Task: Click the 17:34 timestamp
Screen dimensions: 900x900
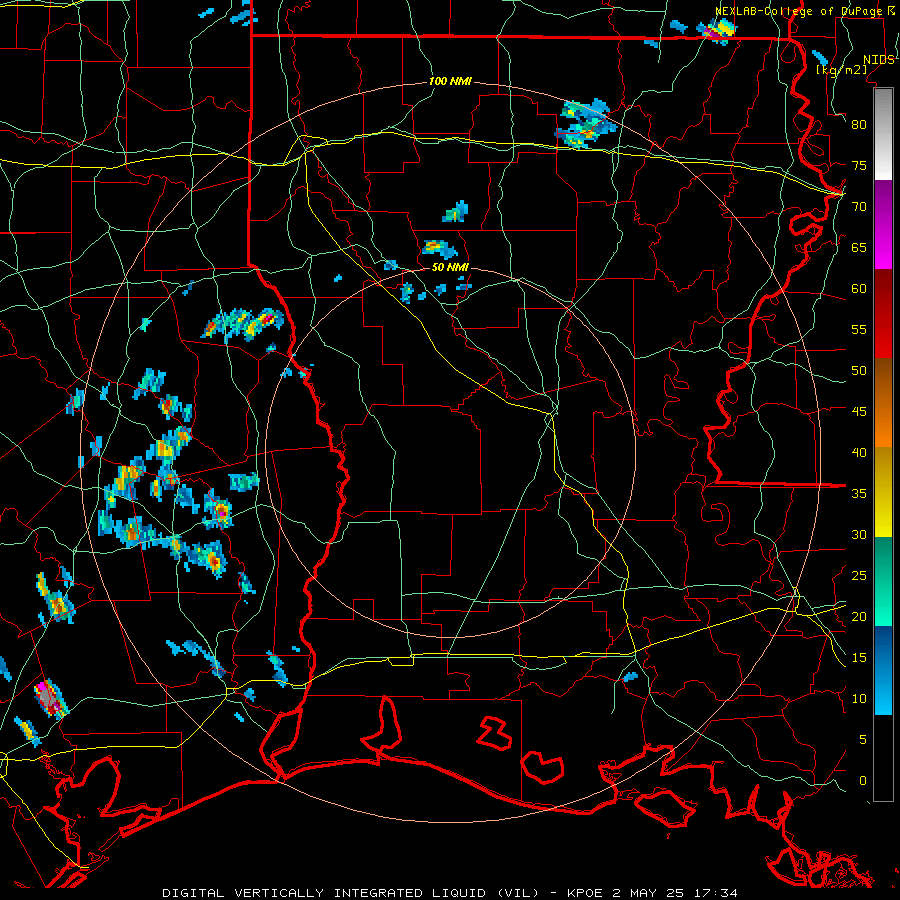Action: (715, 893)
